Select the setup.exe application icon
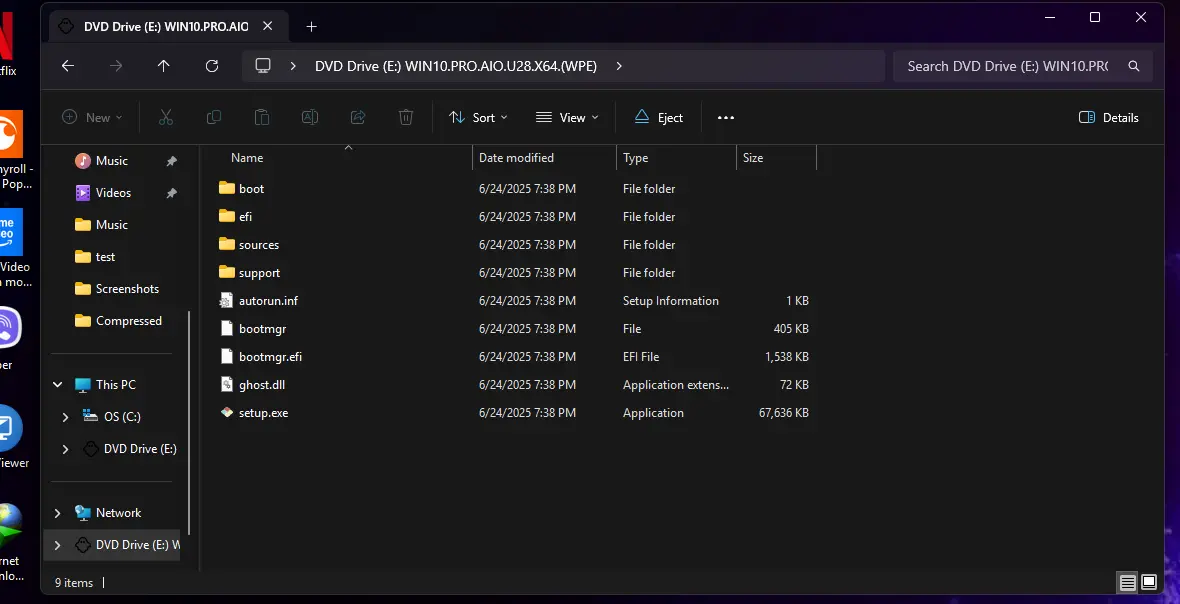Screen dimensions: 1180x604 pyautogui.click(x=227, y=413)
